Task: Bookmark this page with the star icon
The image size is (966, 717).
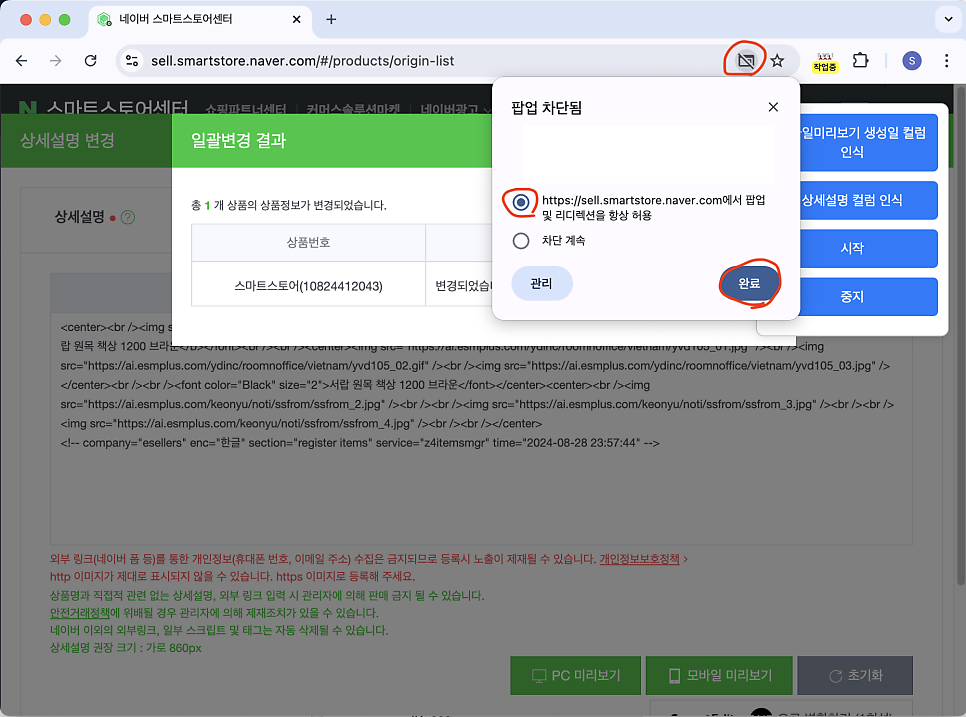Action: [777, 61]
